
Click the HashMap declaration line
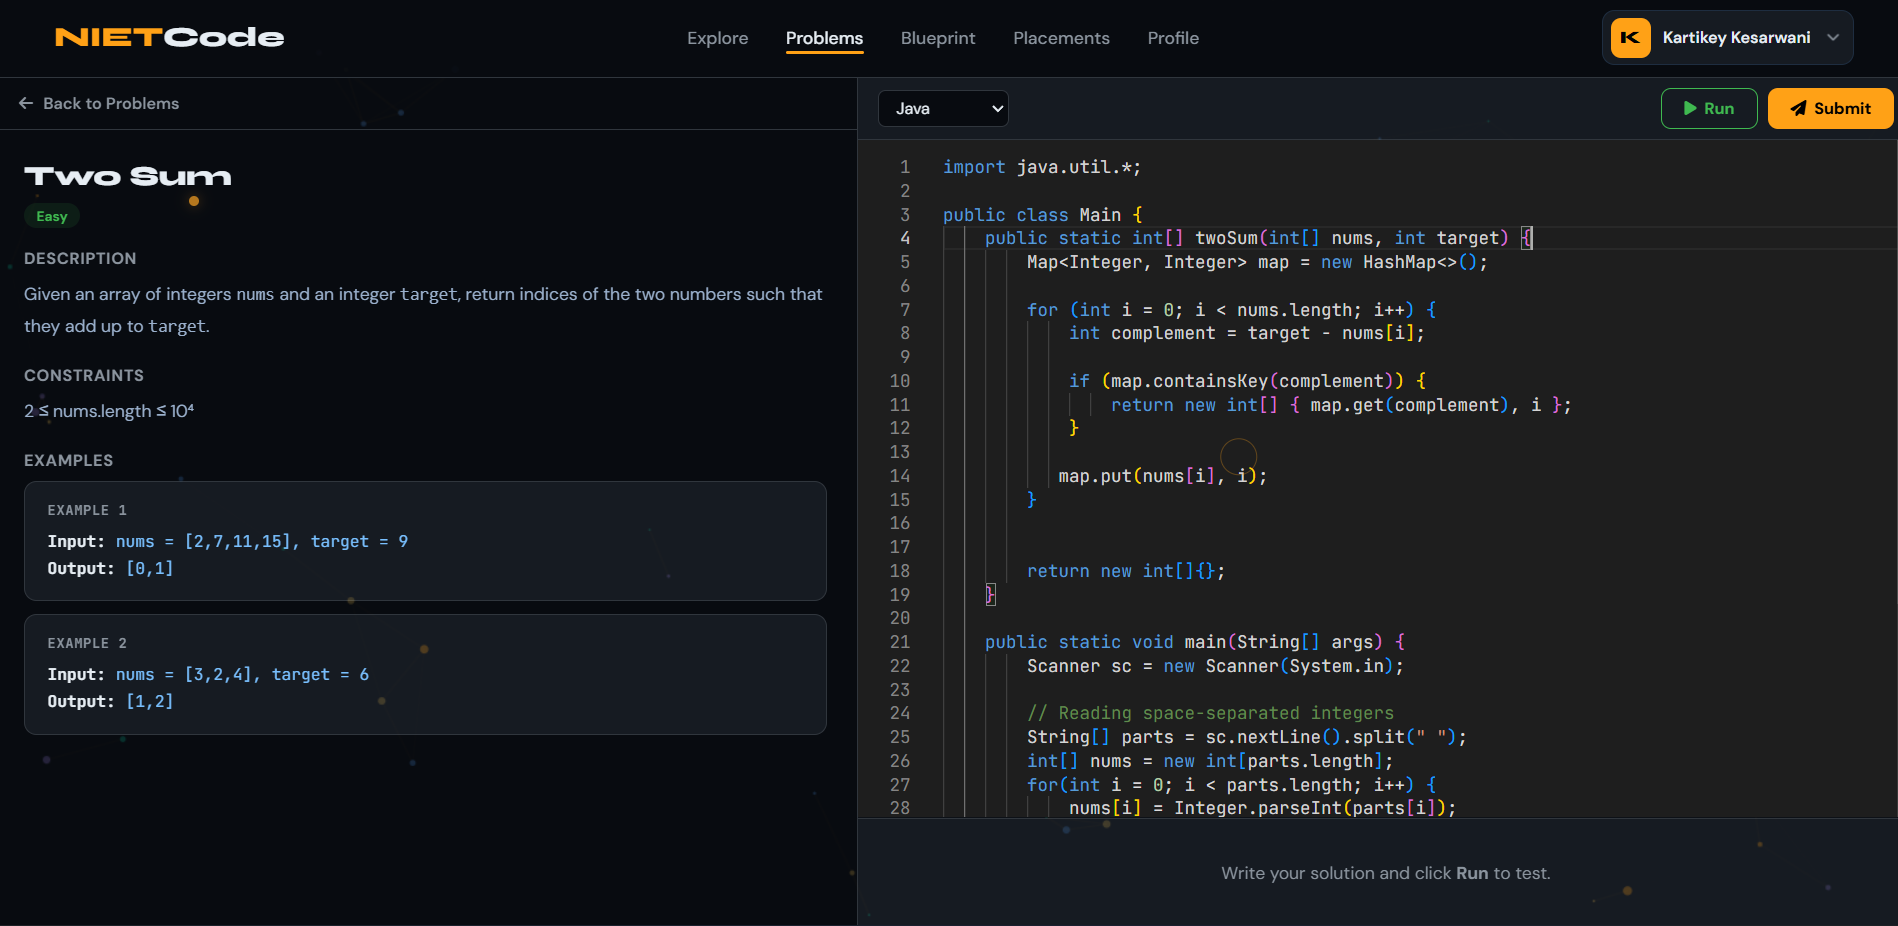1257,262
